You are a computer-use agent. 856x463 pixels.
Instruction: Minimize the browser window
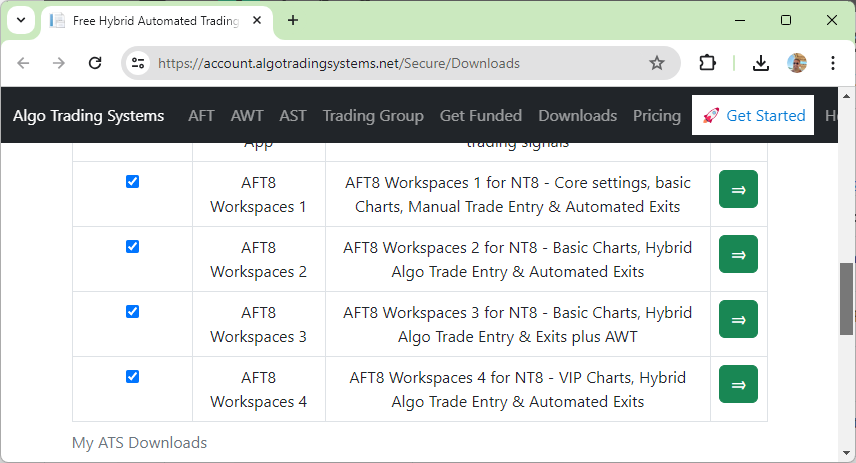[740, 20]
